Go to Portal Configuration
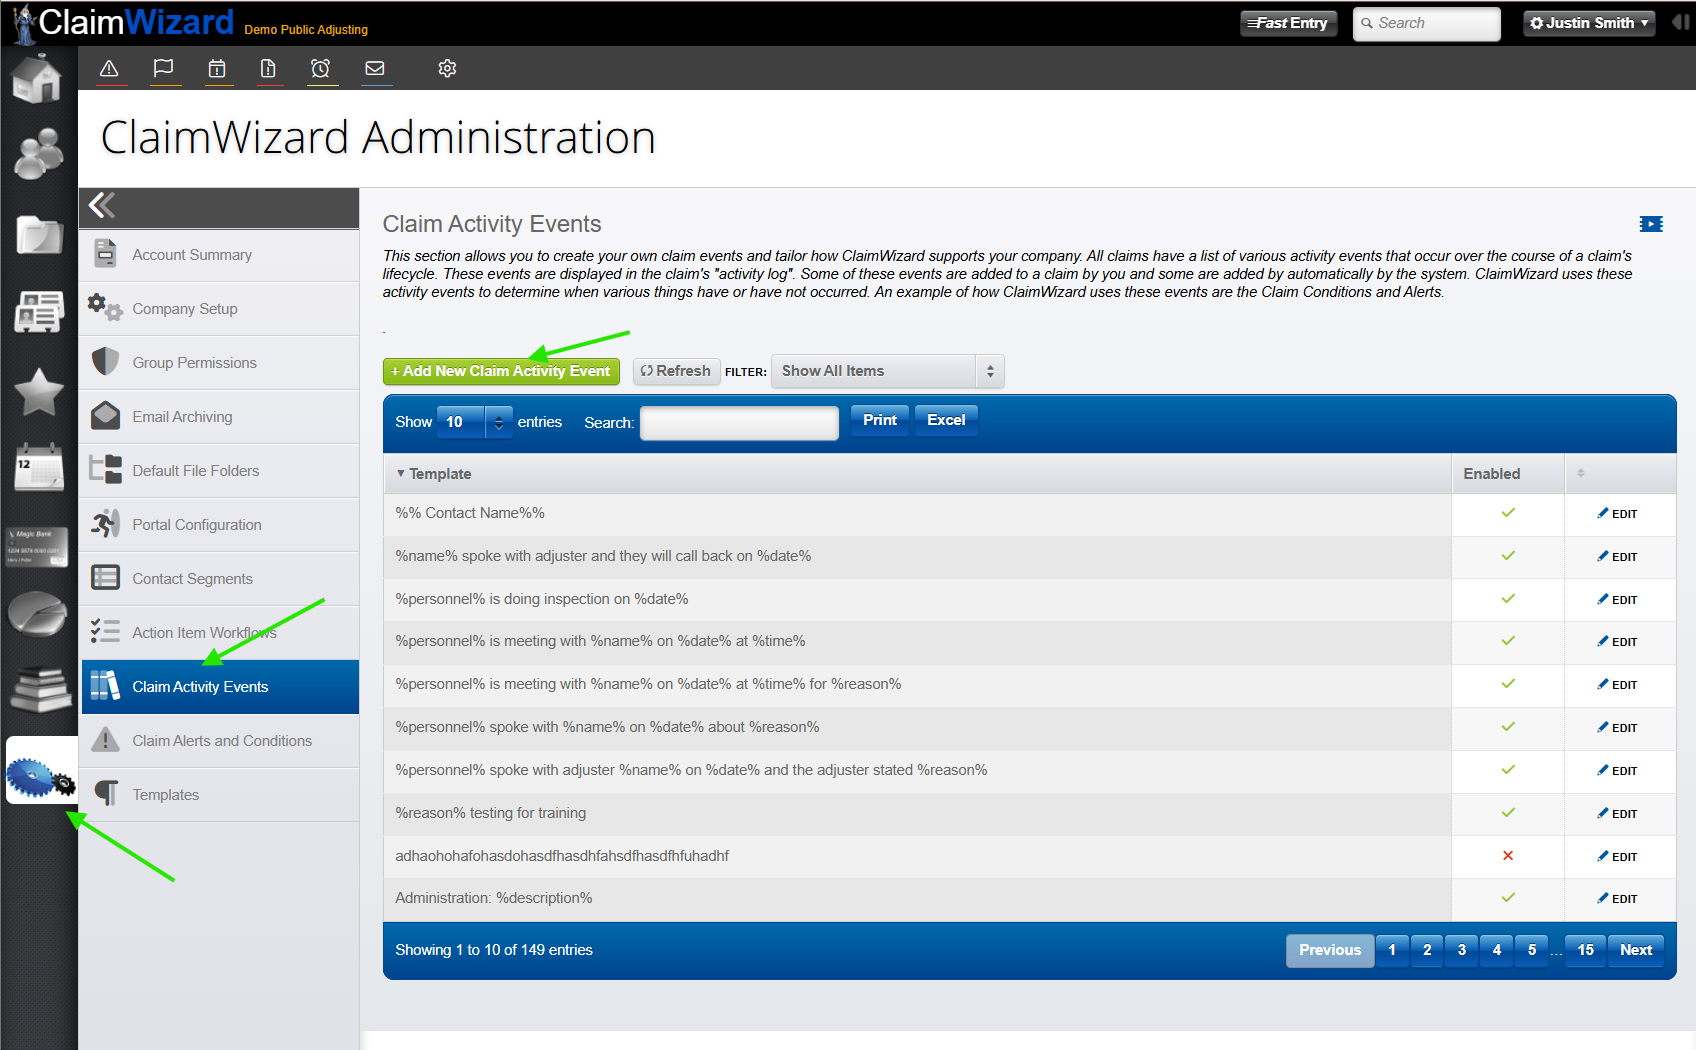 [219, 525]
